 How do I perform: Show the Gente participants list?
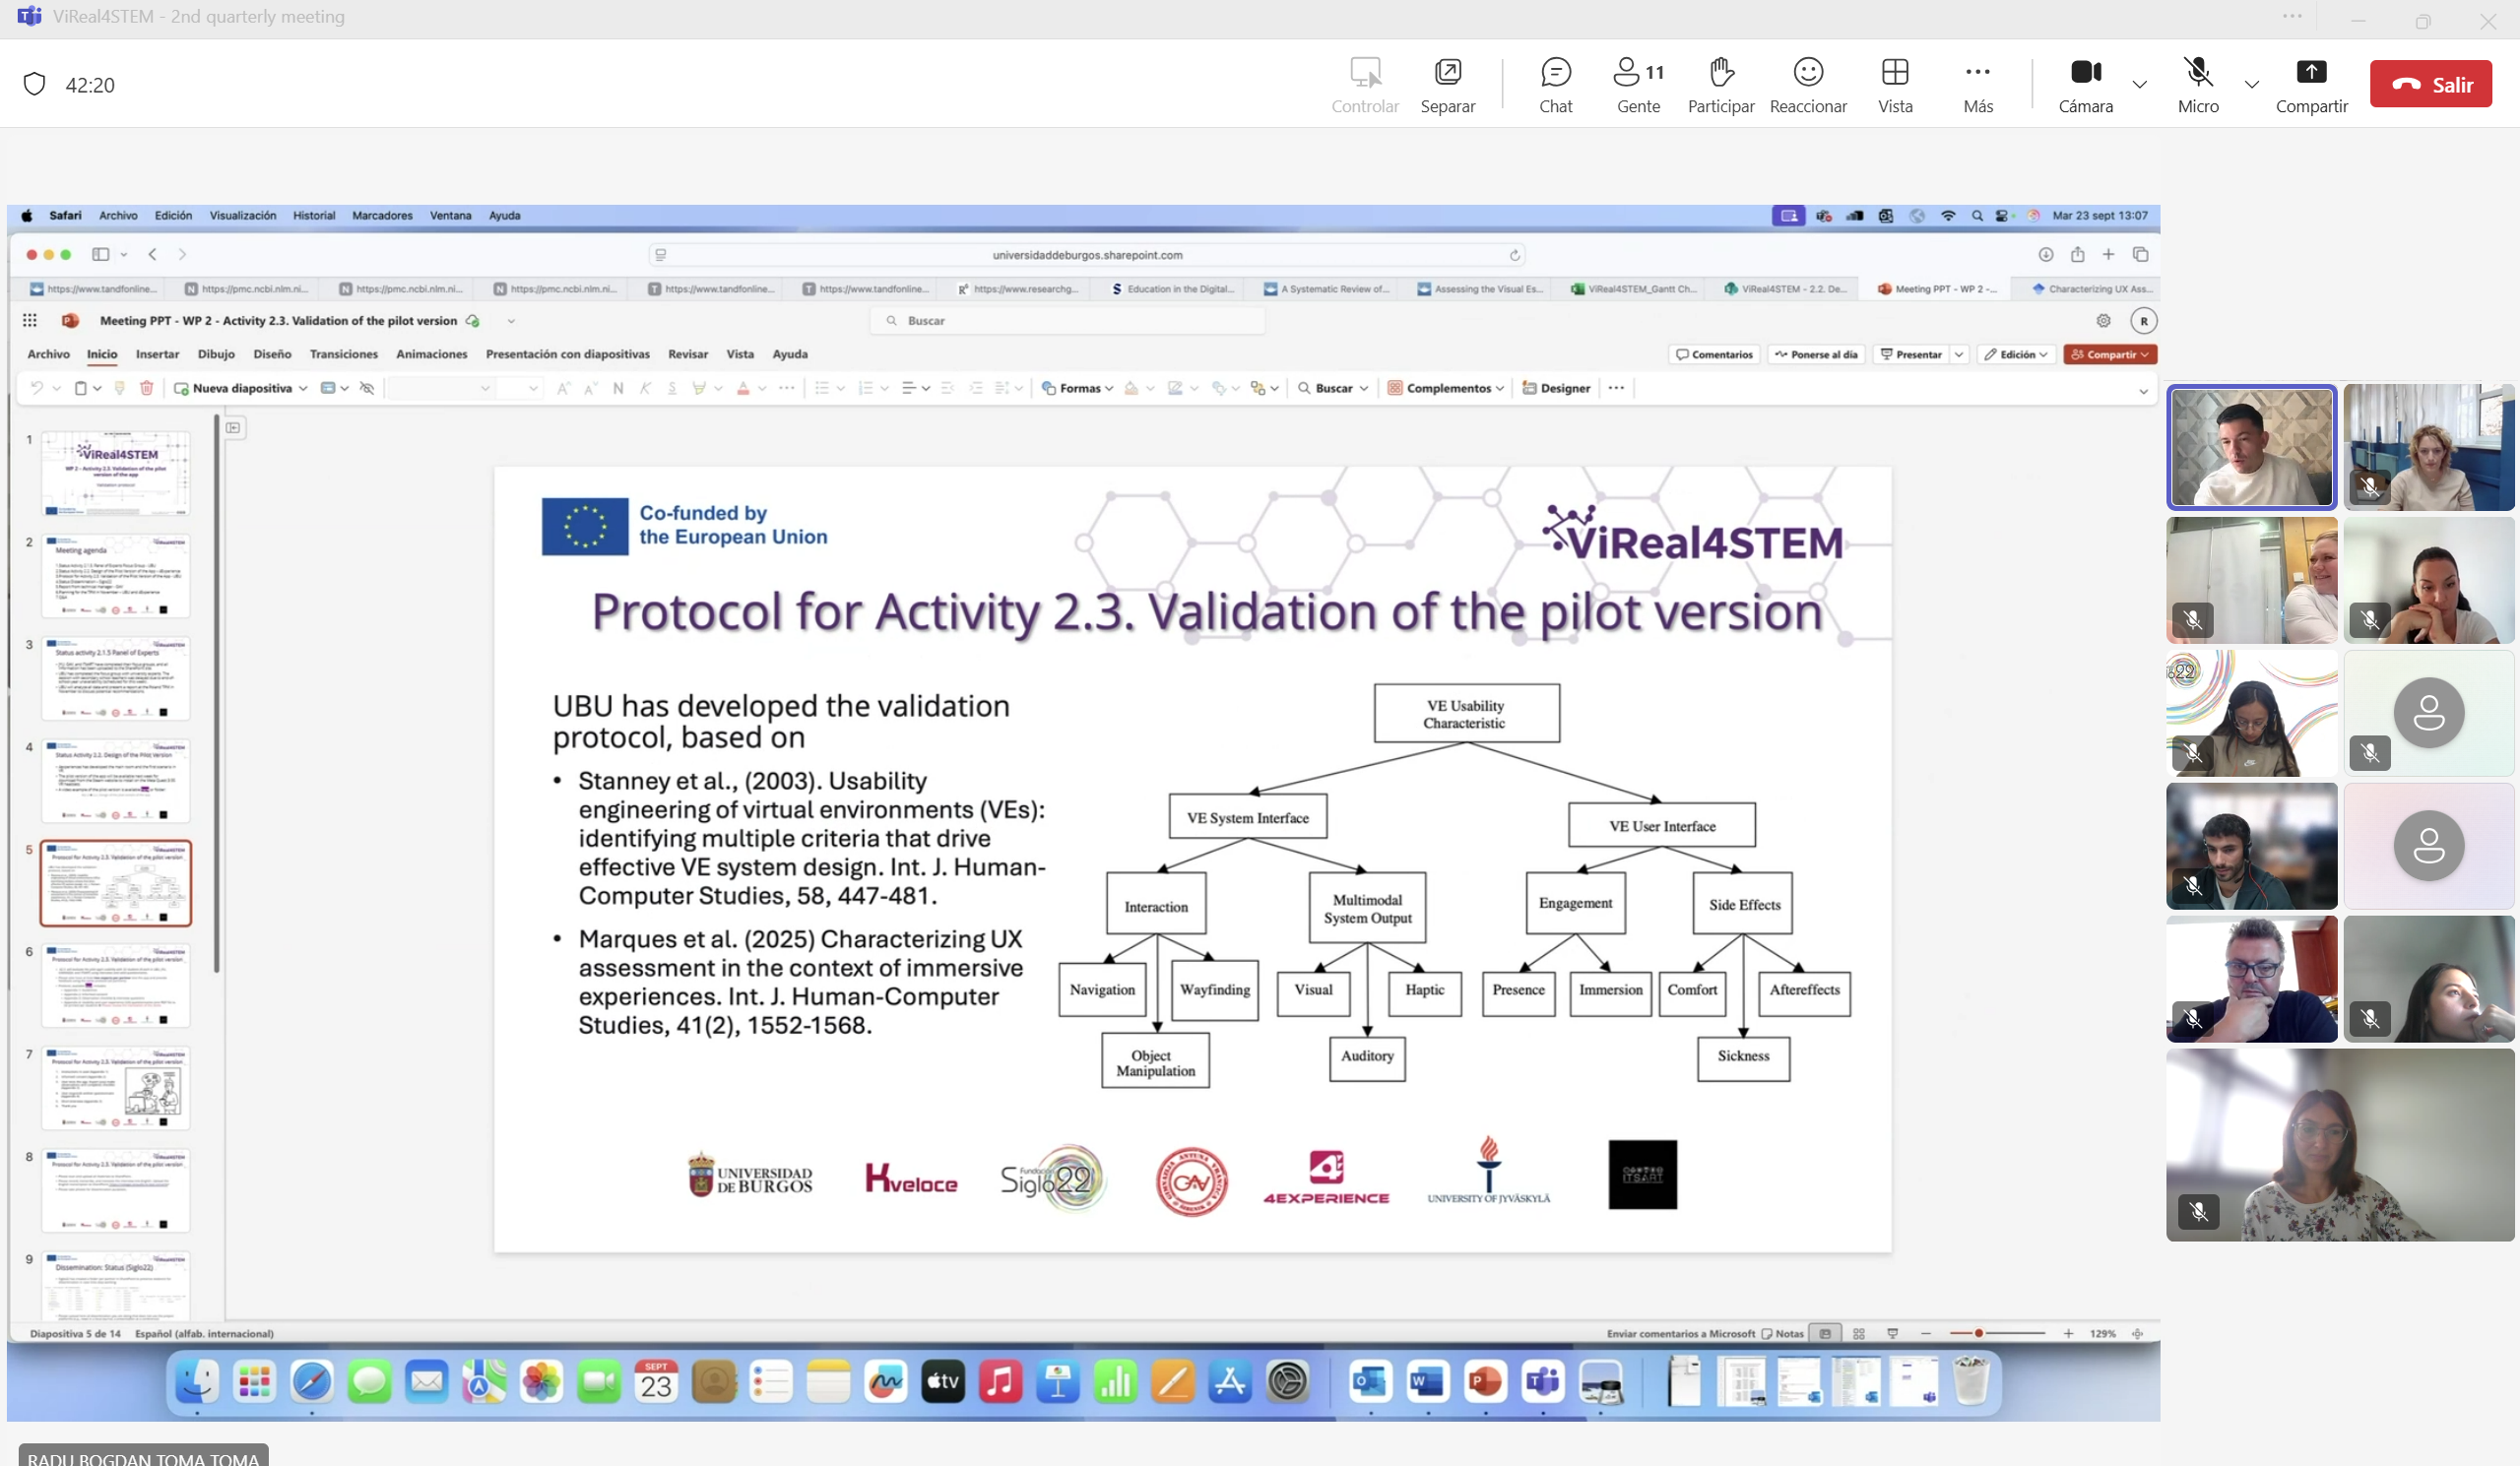[x=1637, y=84]
